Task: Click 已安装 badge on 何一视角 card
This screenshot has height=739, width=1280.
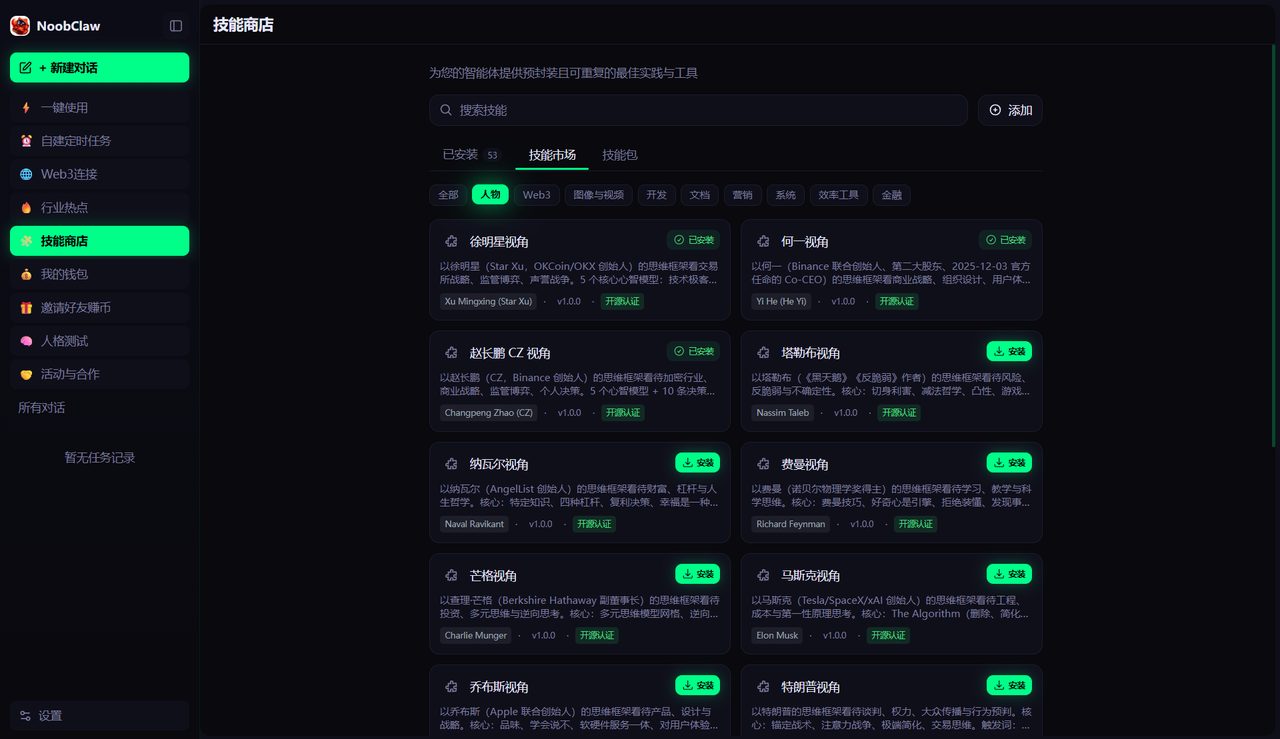Action: 1005,240
